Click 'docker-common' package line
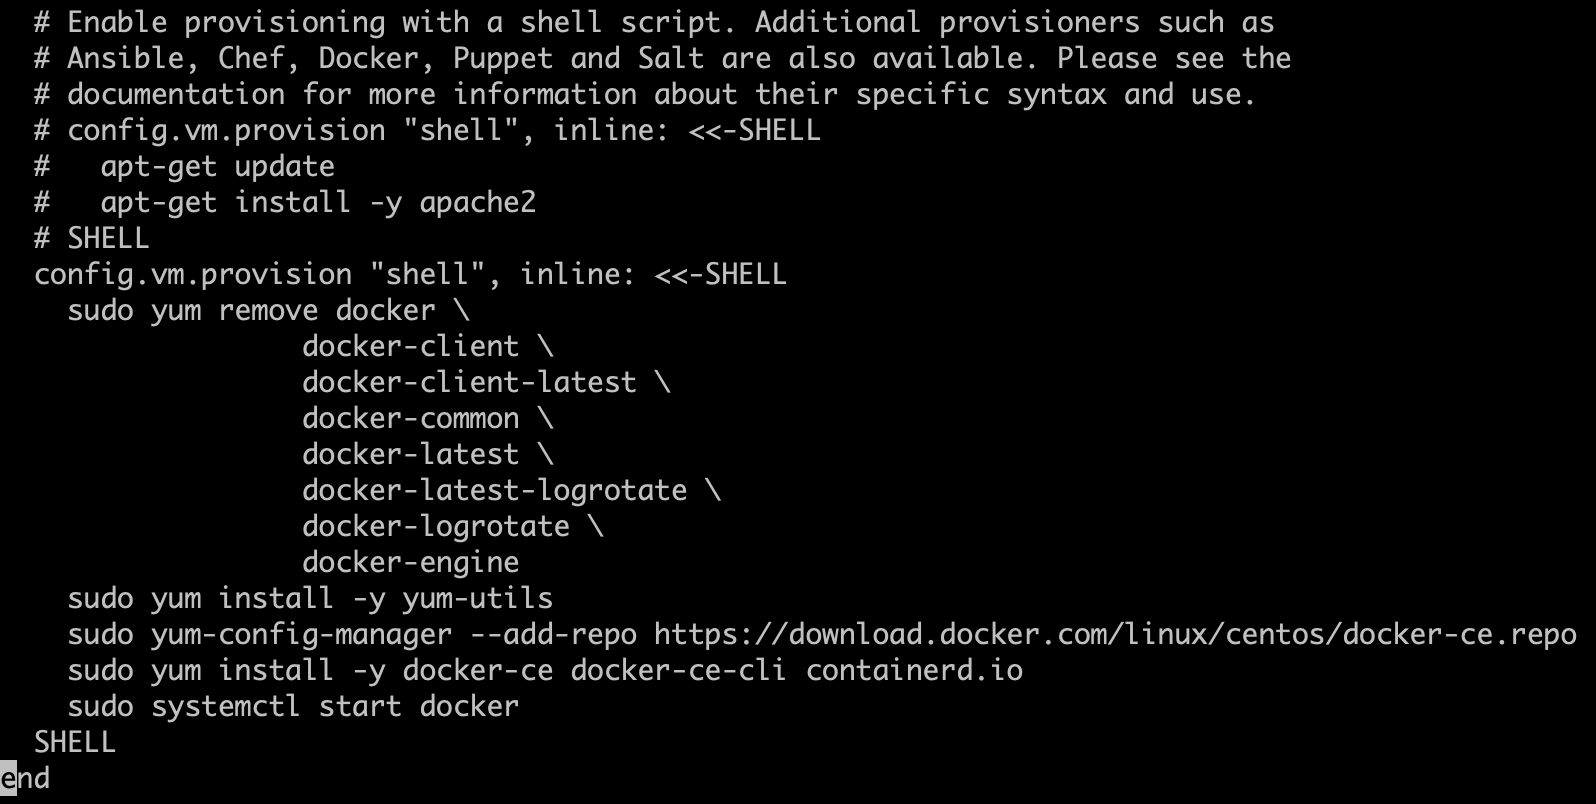 click(x=410, y=418)
